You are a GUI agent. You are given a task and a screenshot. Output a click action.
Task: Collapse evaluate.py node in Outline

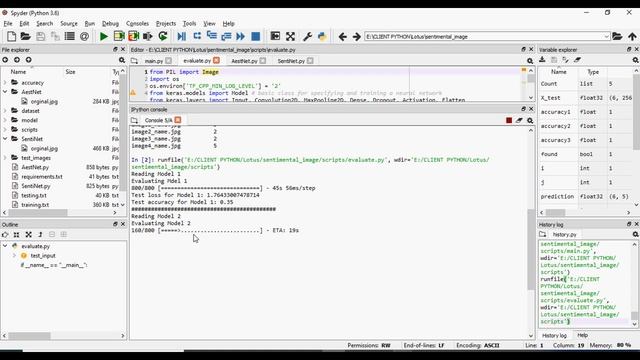pos(5,246)
